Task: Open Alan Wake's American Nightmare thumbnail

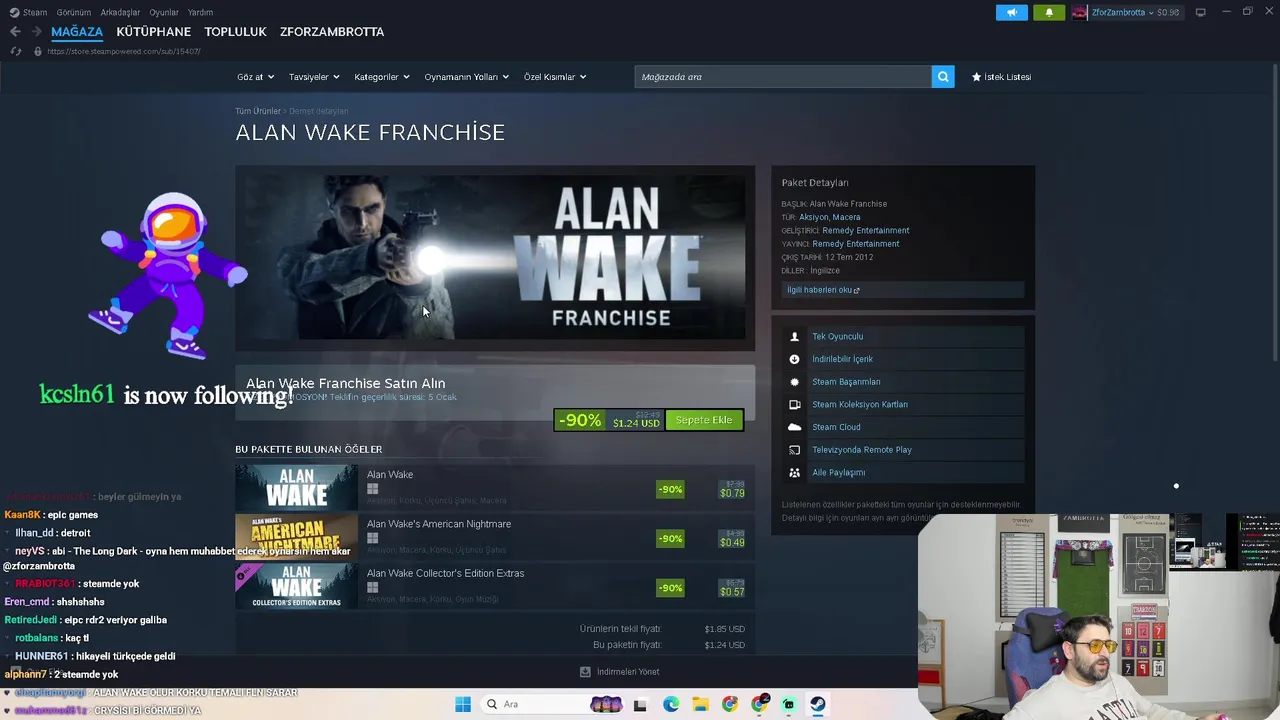Action: click(x=296, y=538)
